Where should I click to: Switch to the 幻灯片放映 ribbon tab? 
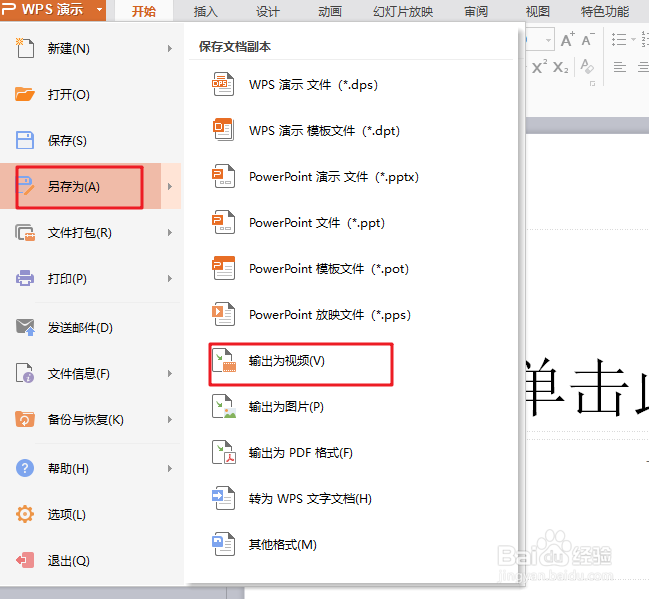pyautogui.click(x=403, y=11)
